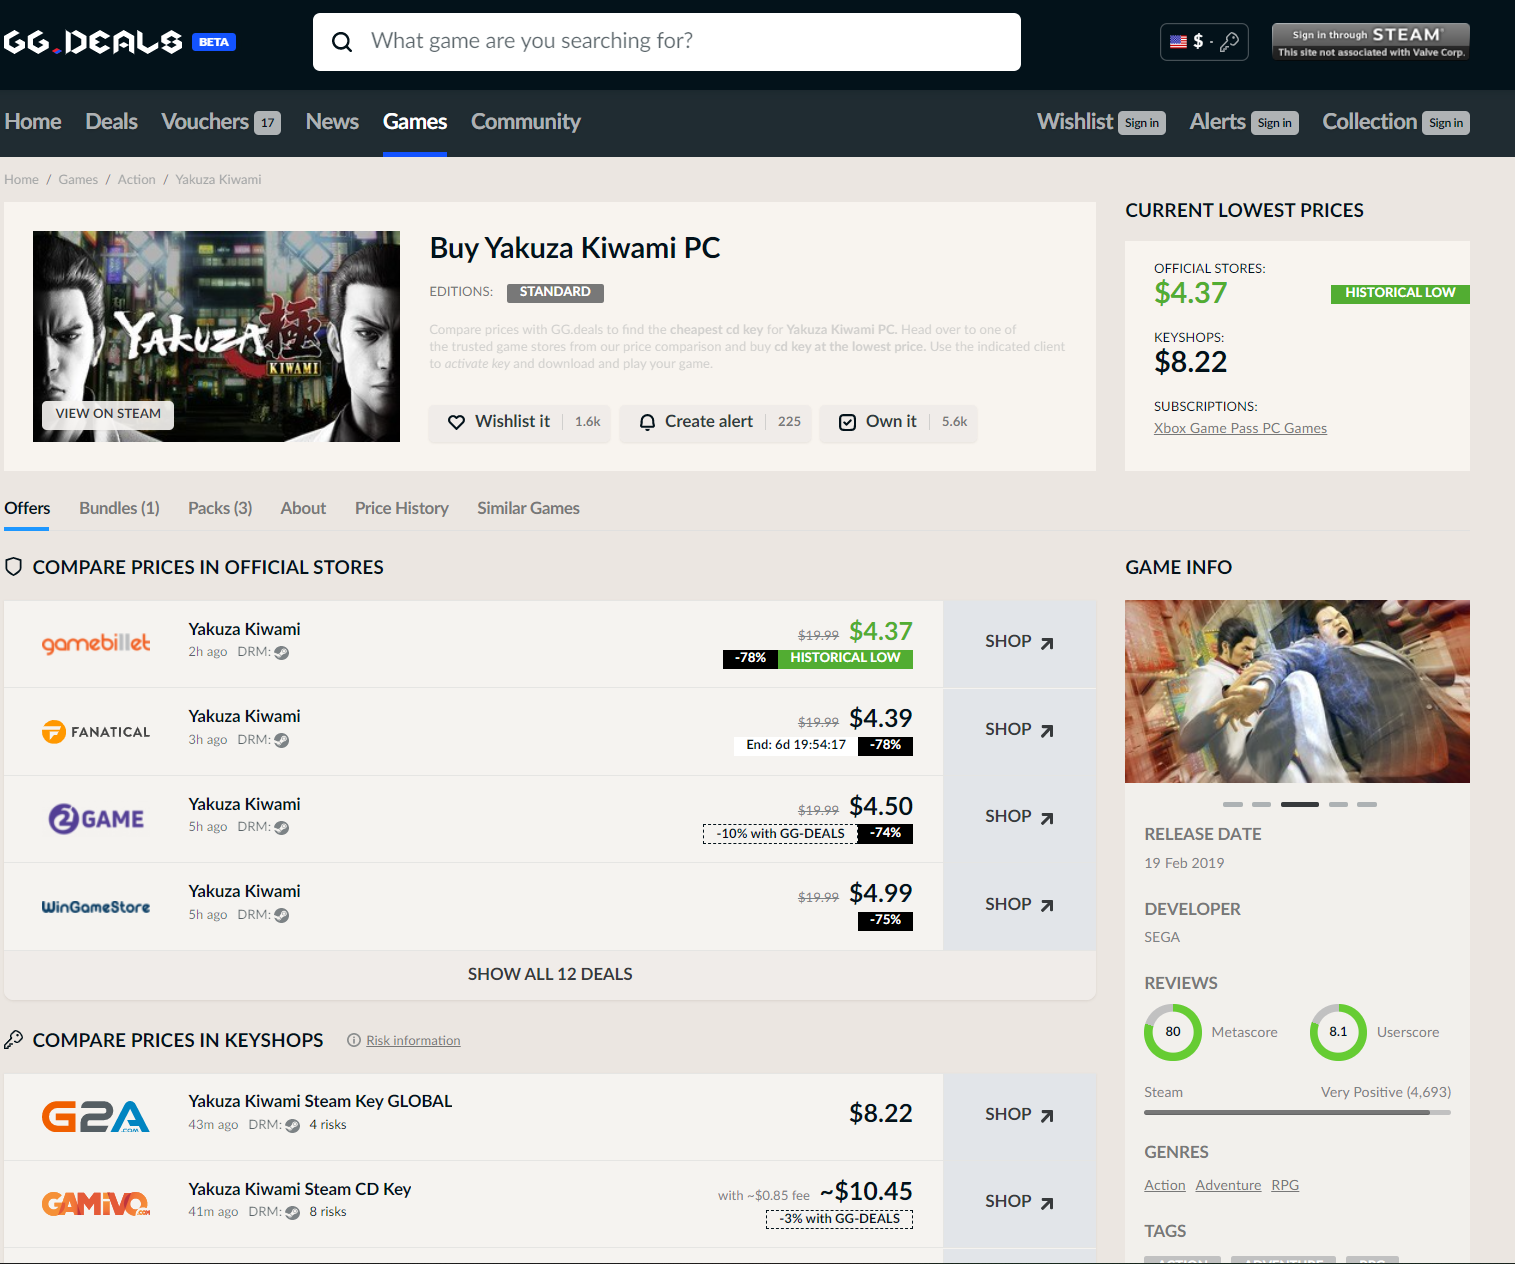Click the heart icon on Wishlist it
Viewport: 1515px width, 1264px height.
coord(456,422)
